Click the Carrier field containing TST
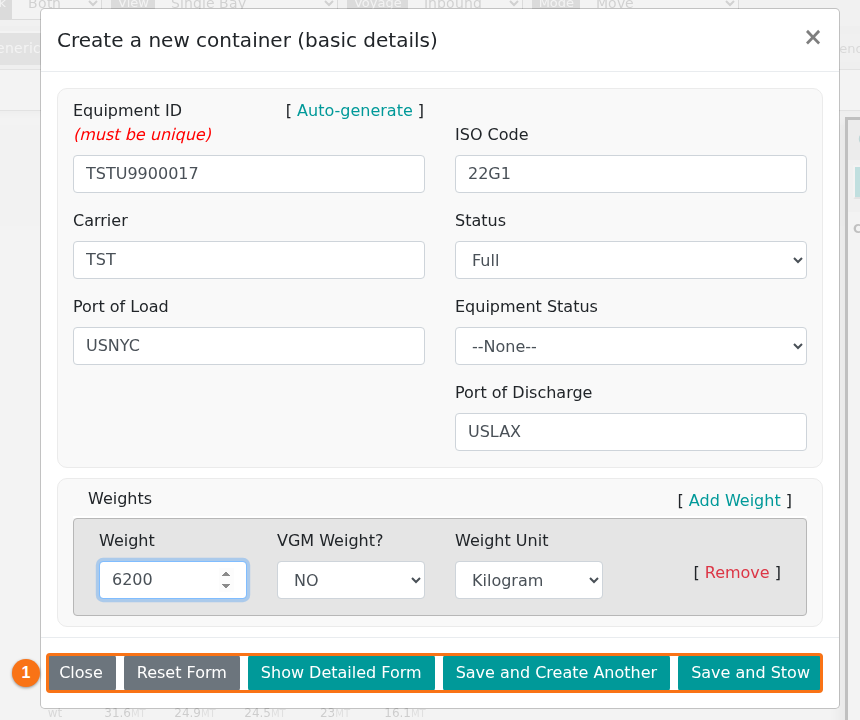Viewport: 860px width, 720px height. pyautogui.click(x=248, y=260)
